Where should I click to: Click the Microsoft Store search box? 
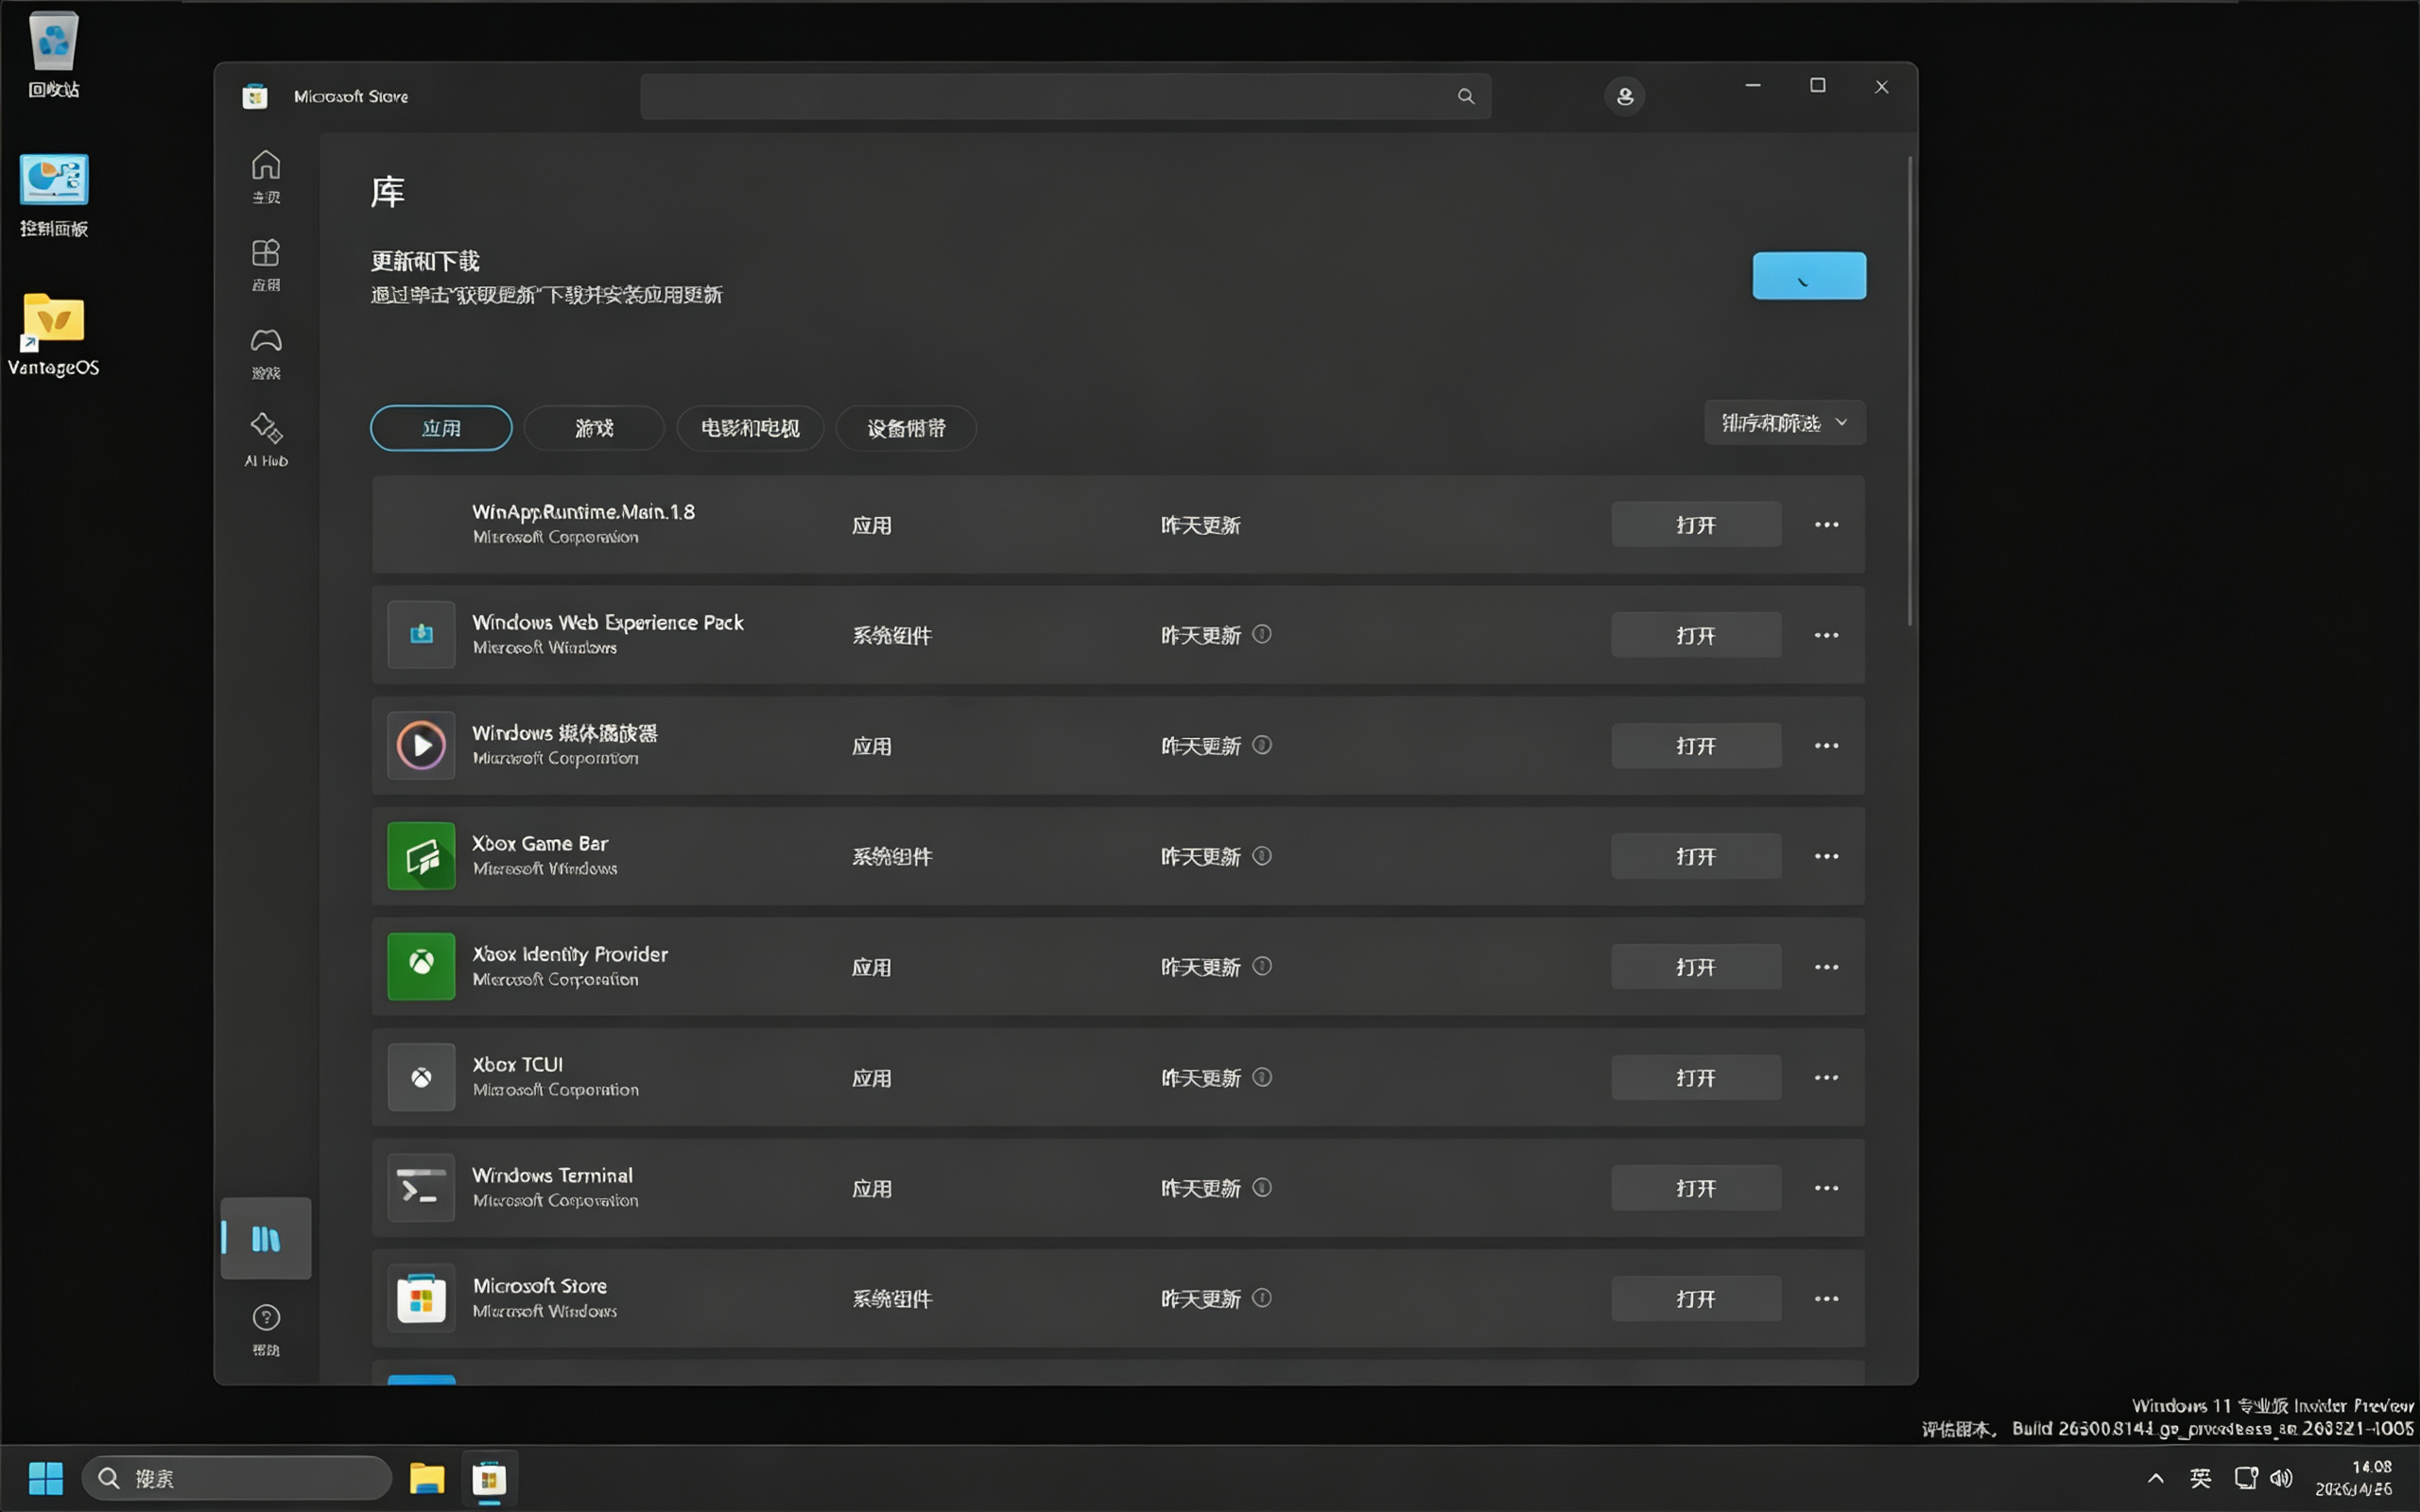tap(1066, 96)
